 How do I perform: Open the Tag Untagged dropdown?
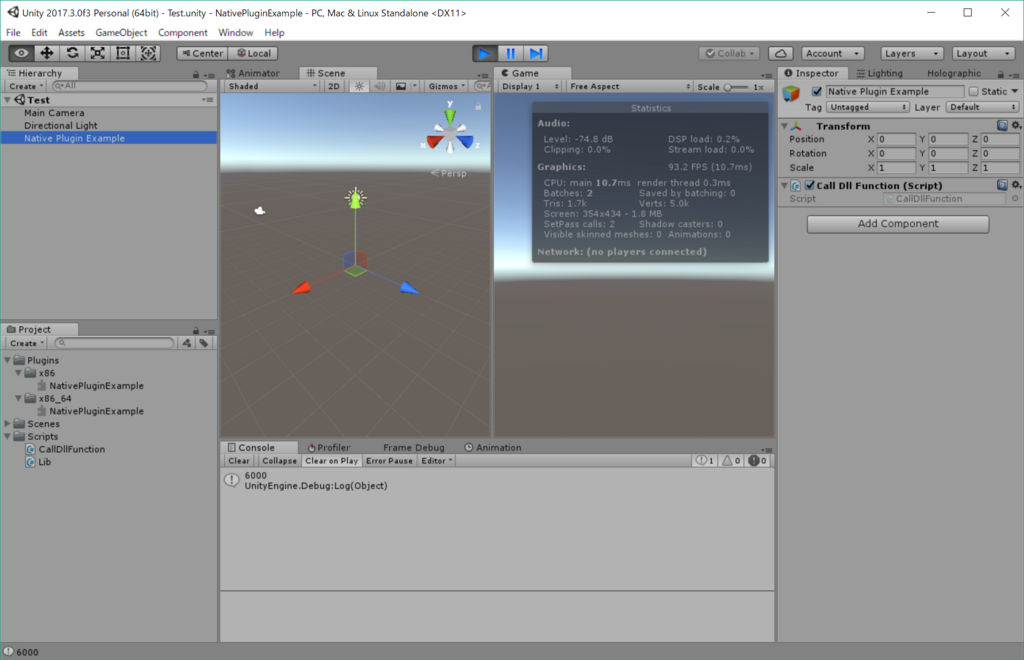coord(868,107)
